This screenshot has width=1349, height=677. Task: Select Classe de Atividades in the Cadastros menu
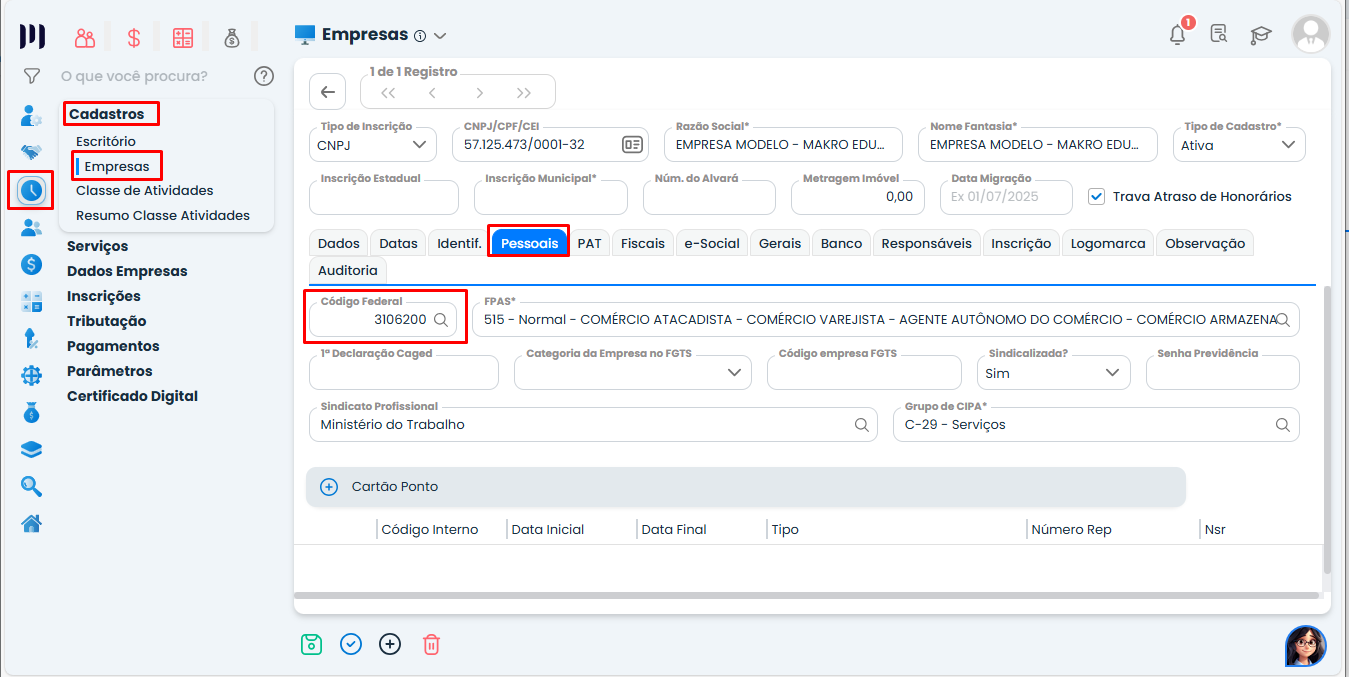pyautogui.click(x=146, y=189)
